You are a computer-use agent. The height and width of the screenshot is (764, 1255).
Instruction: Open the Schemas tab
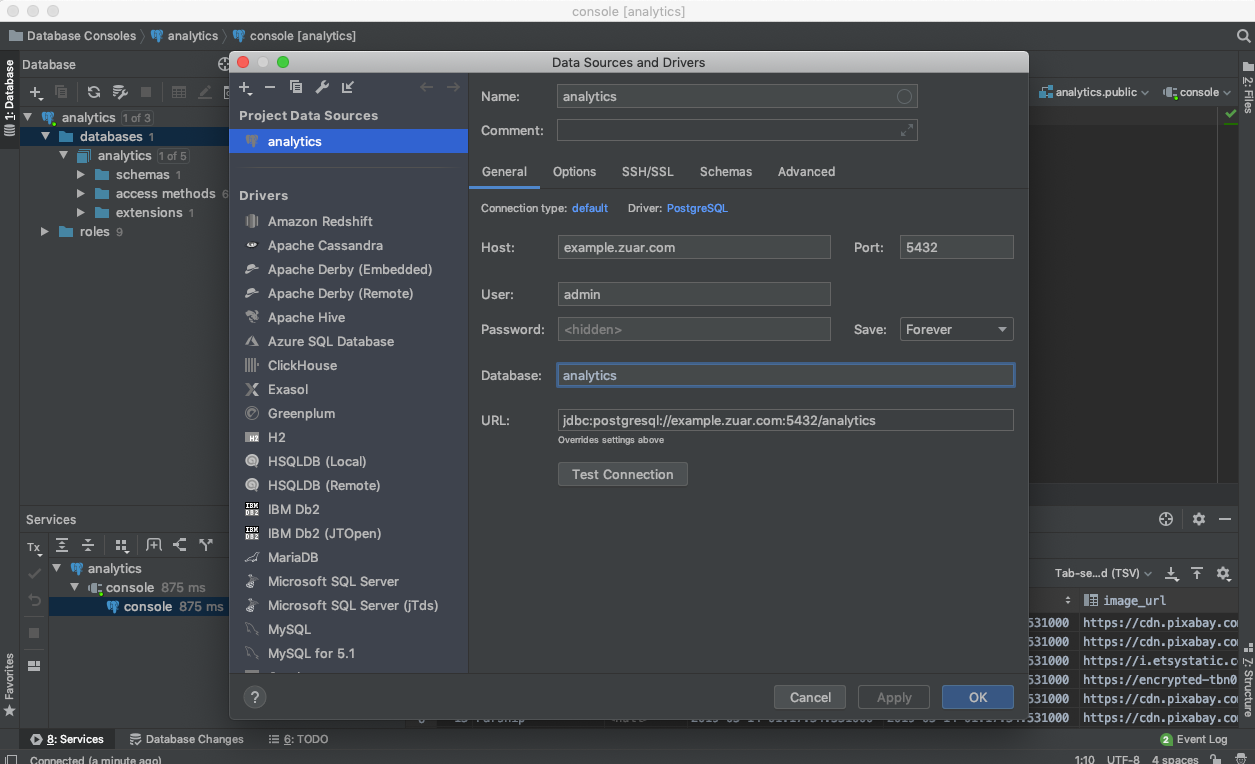(725, 172)
